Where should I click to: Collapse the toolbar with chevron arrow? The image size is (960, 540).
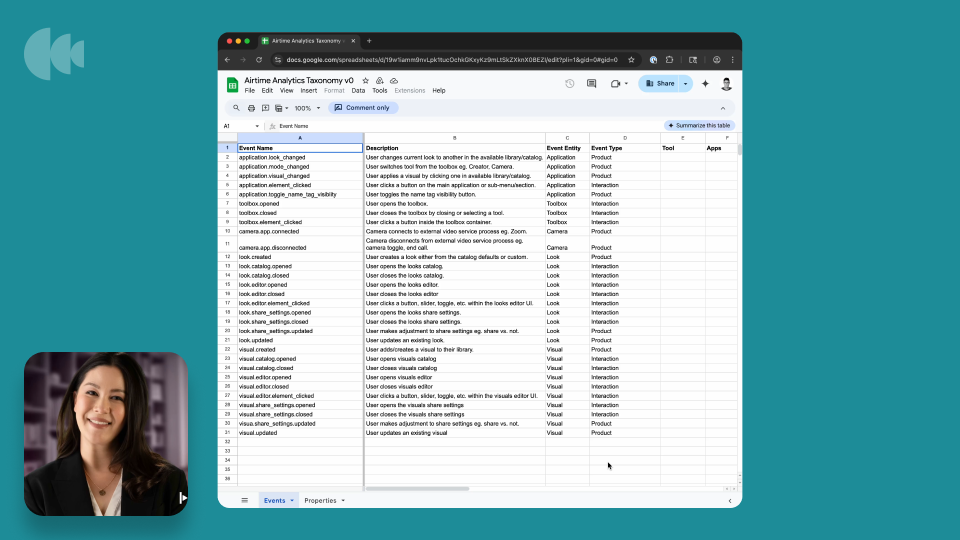pyautogui.click(x=723, y=108)
